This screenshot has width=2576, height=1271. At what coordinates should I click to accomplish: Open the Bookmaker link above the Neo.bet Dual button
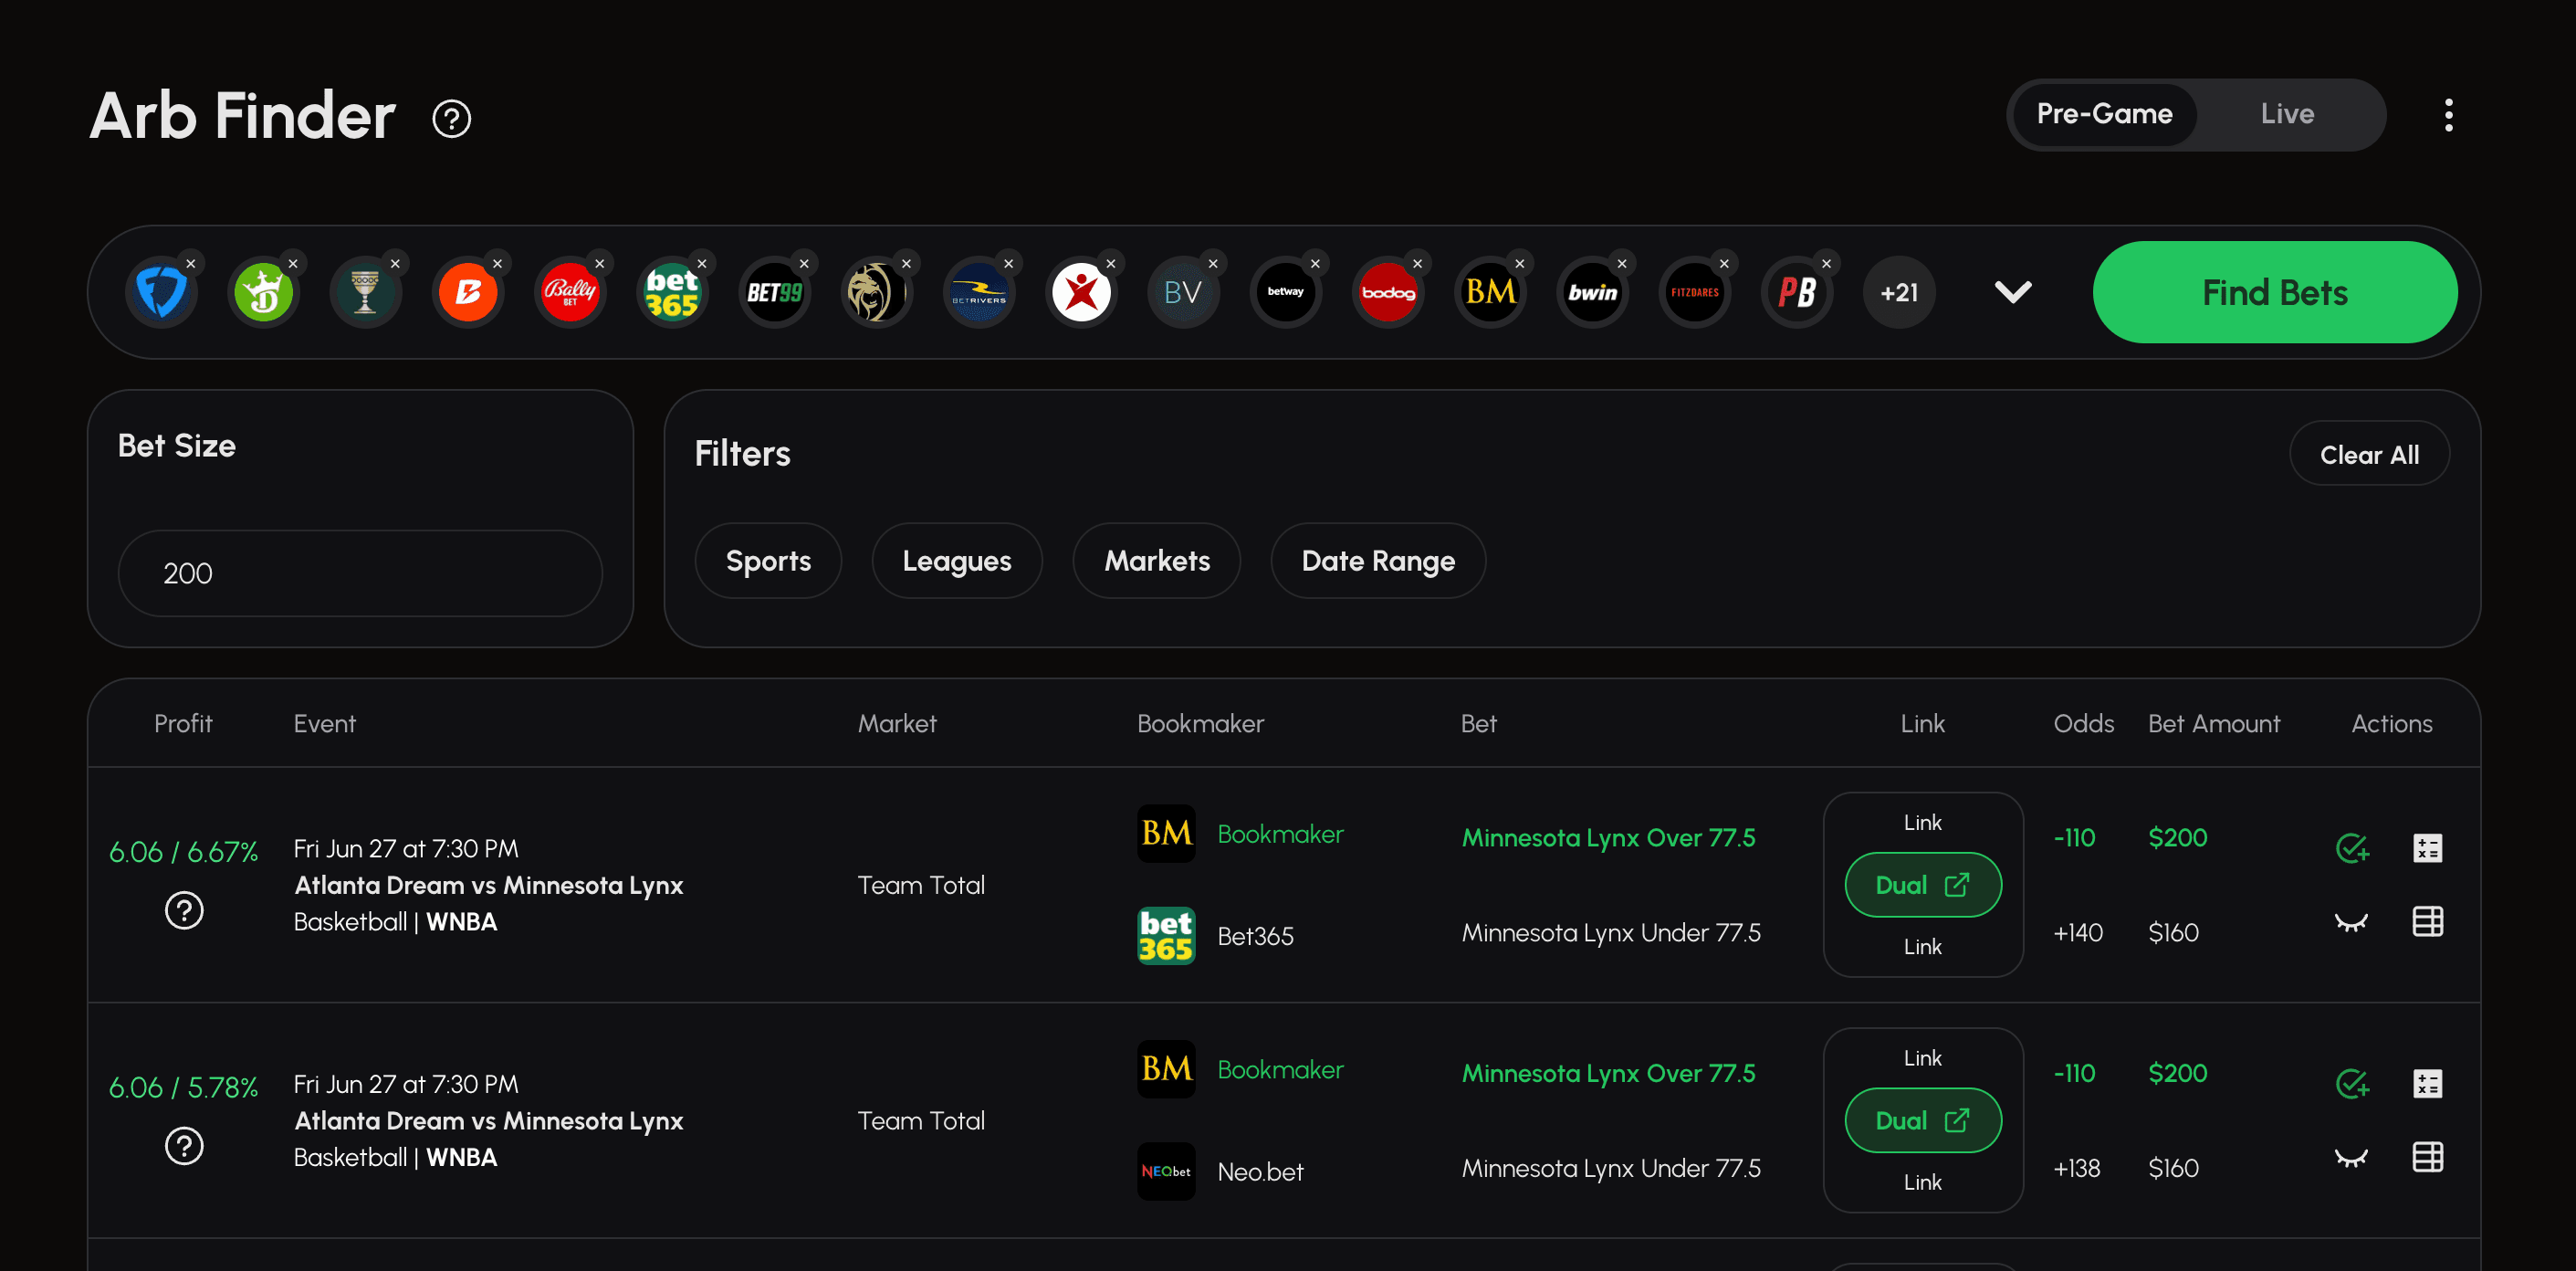[1922, 1058]
